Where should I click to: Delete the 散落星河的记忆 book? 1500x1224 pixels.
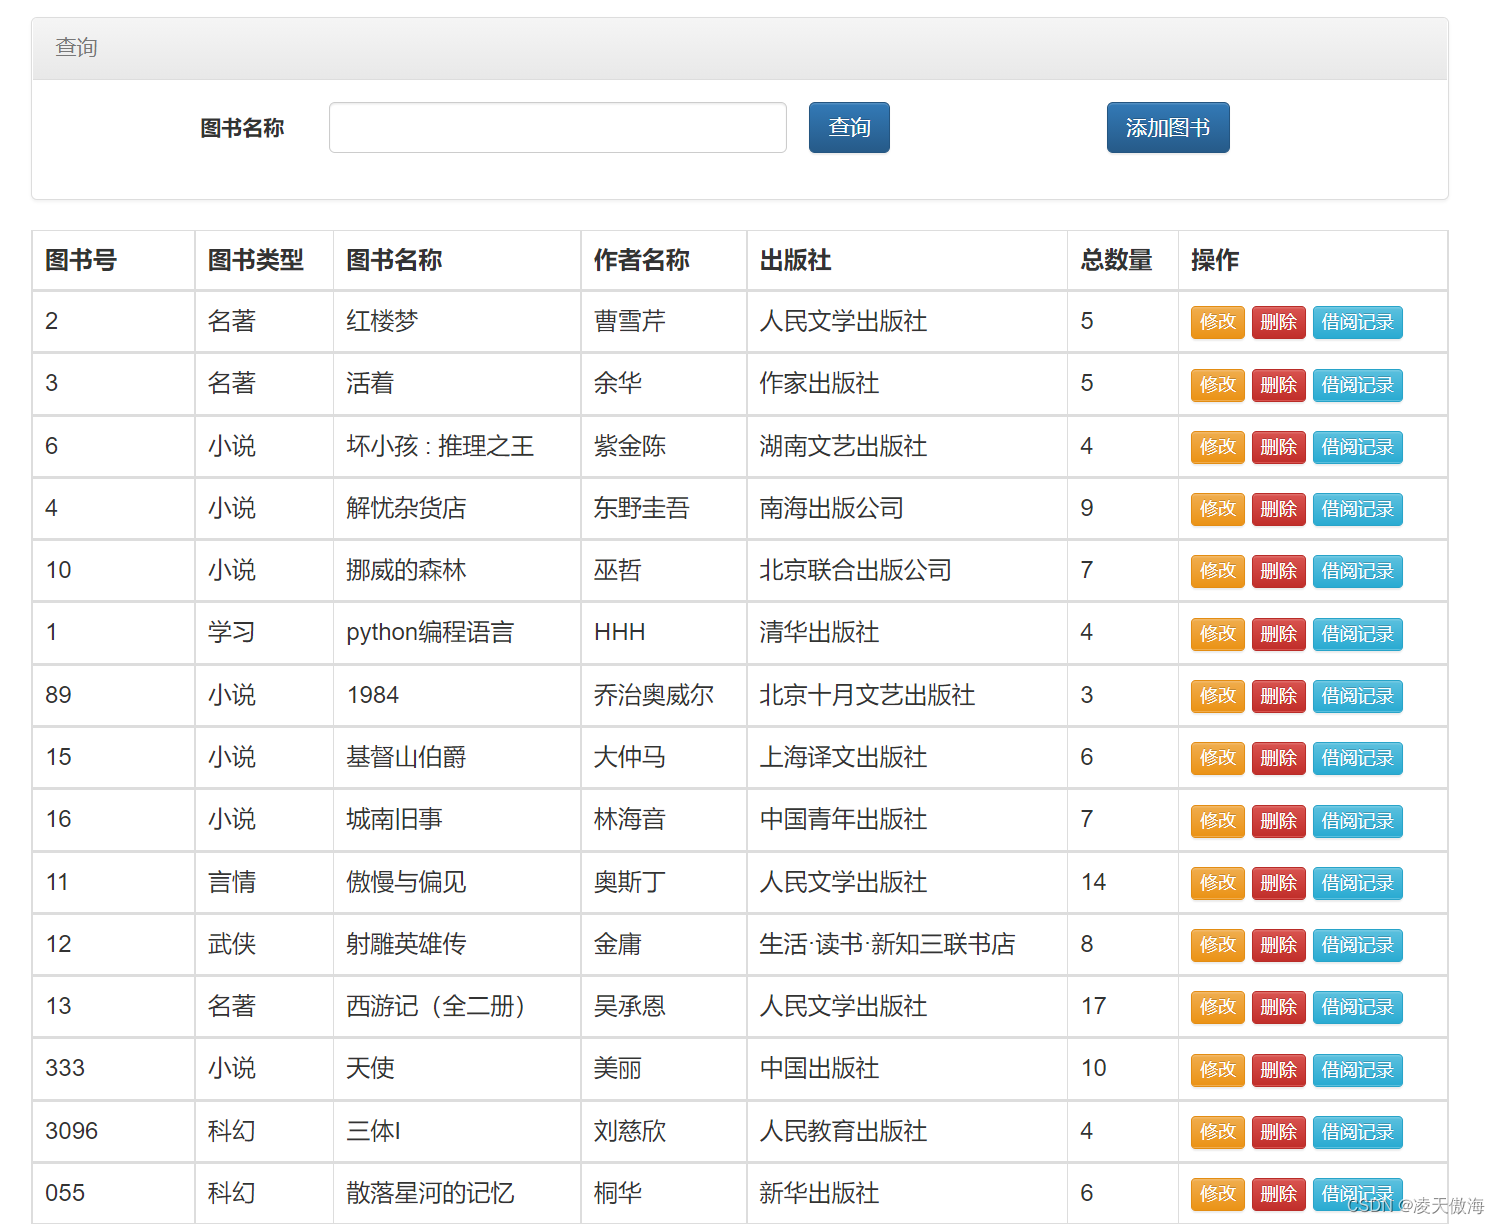point(1279,1194)
